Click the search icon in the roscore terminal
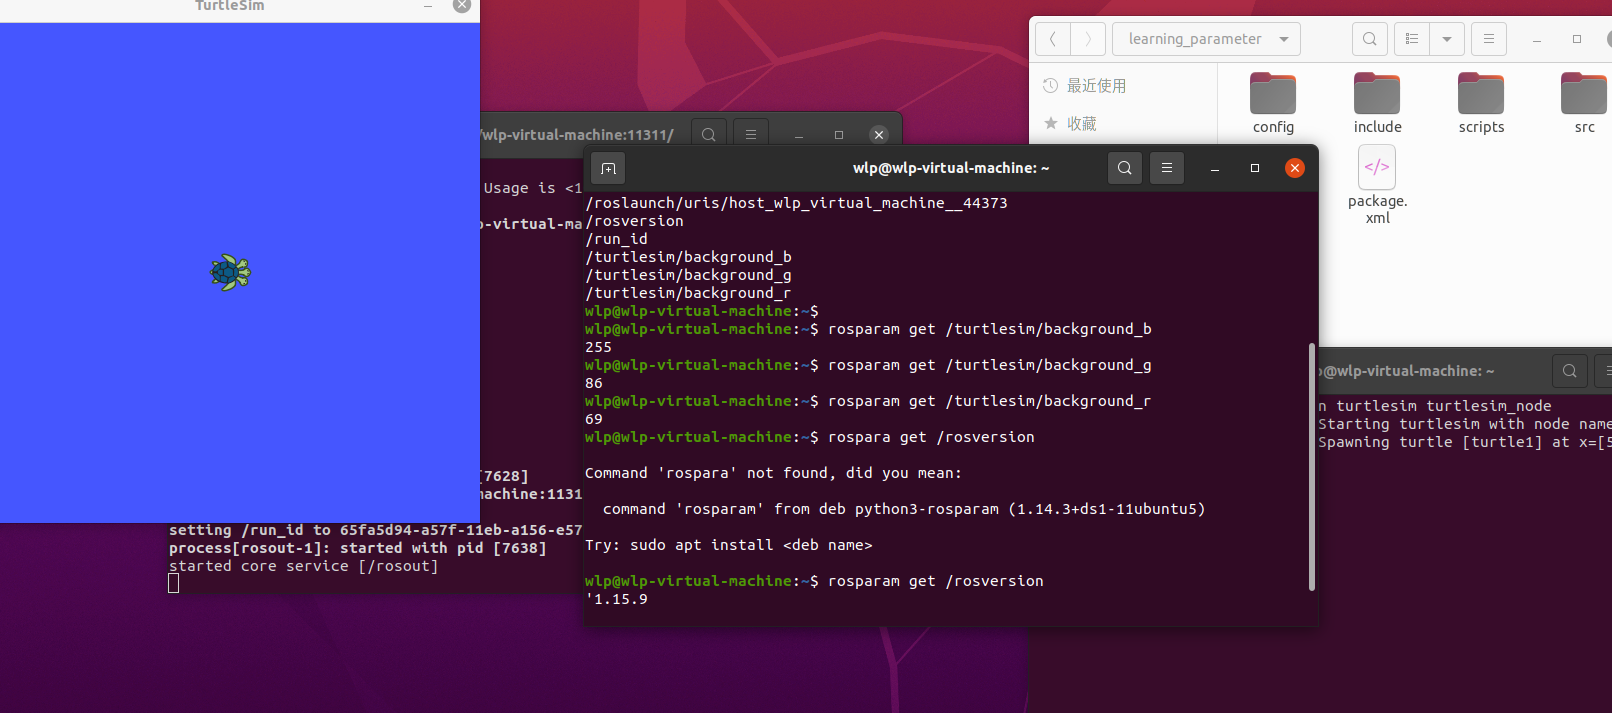 click(709, 135)
